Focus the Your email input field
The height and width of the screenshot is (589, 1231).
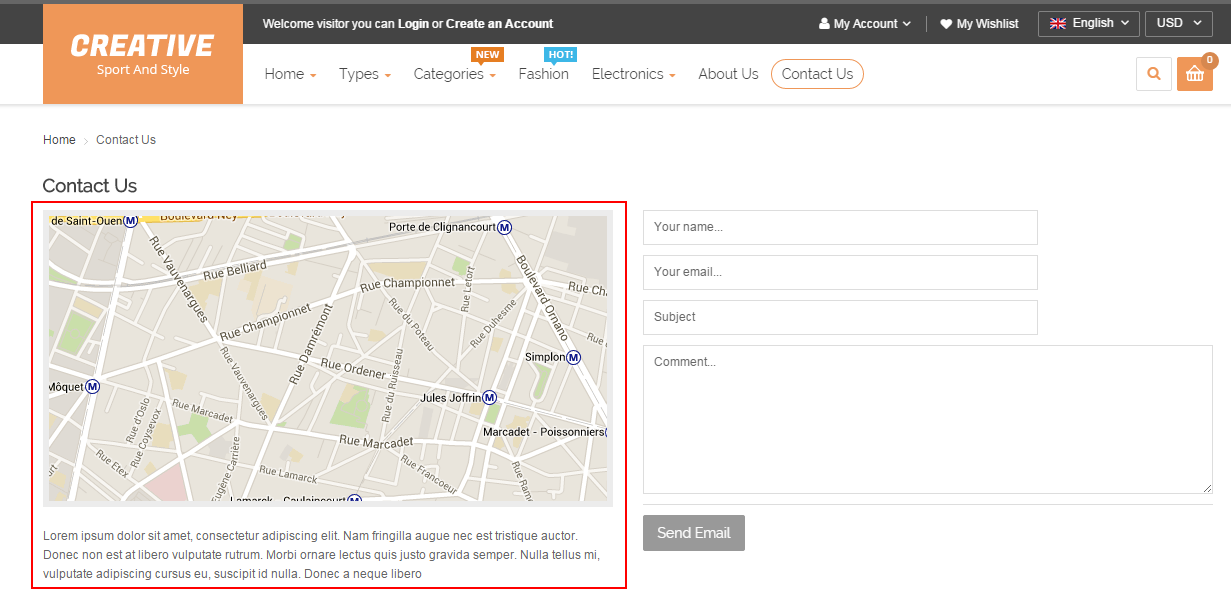[840, 272]
